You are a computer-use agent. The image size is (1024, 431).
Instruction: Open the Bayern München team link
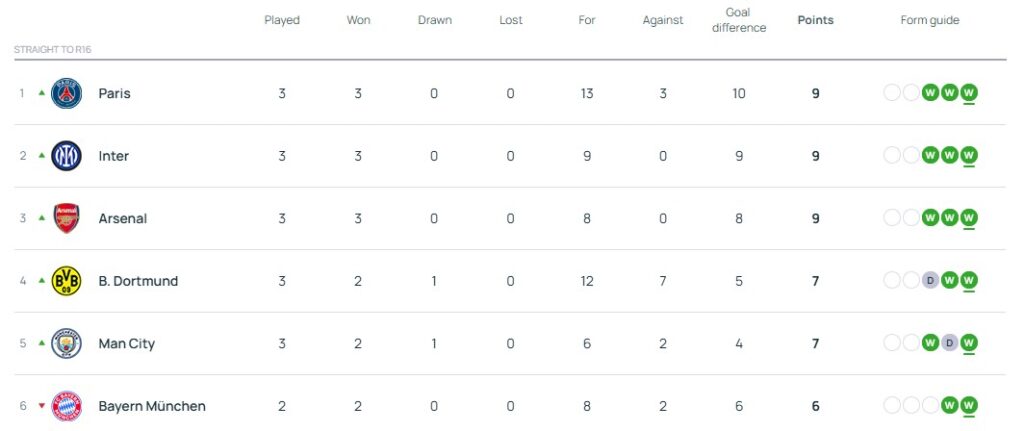pos(152,406)
